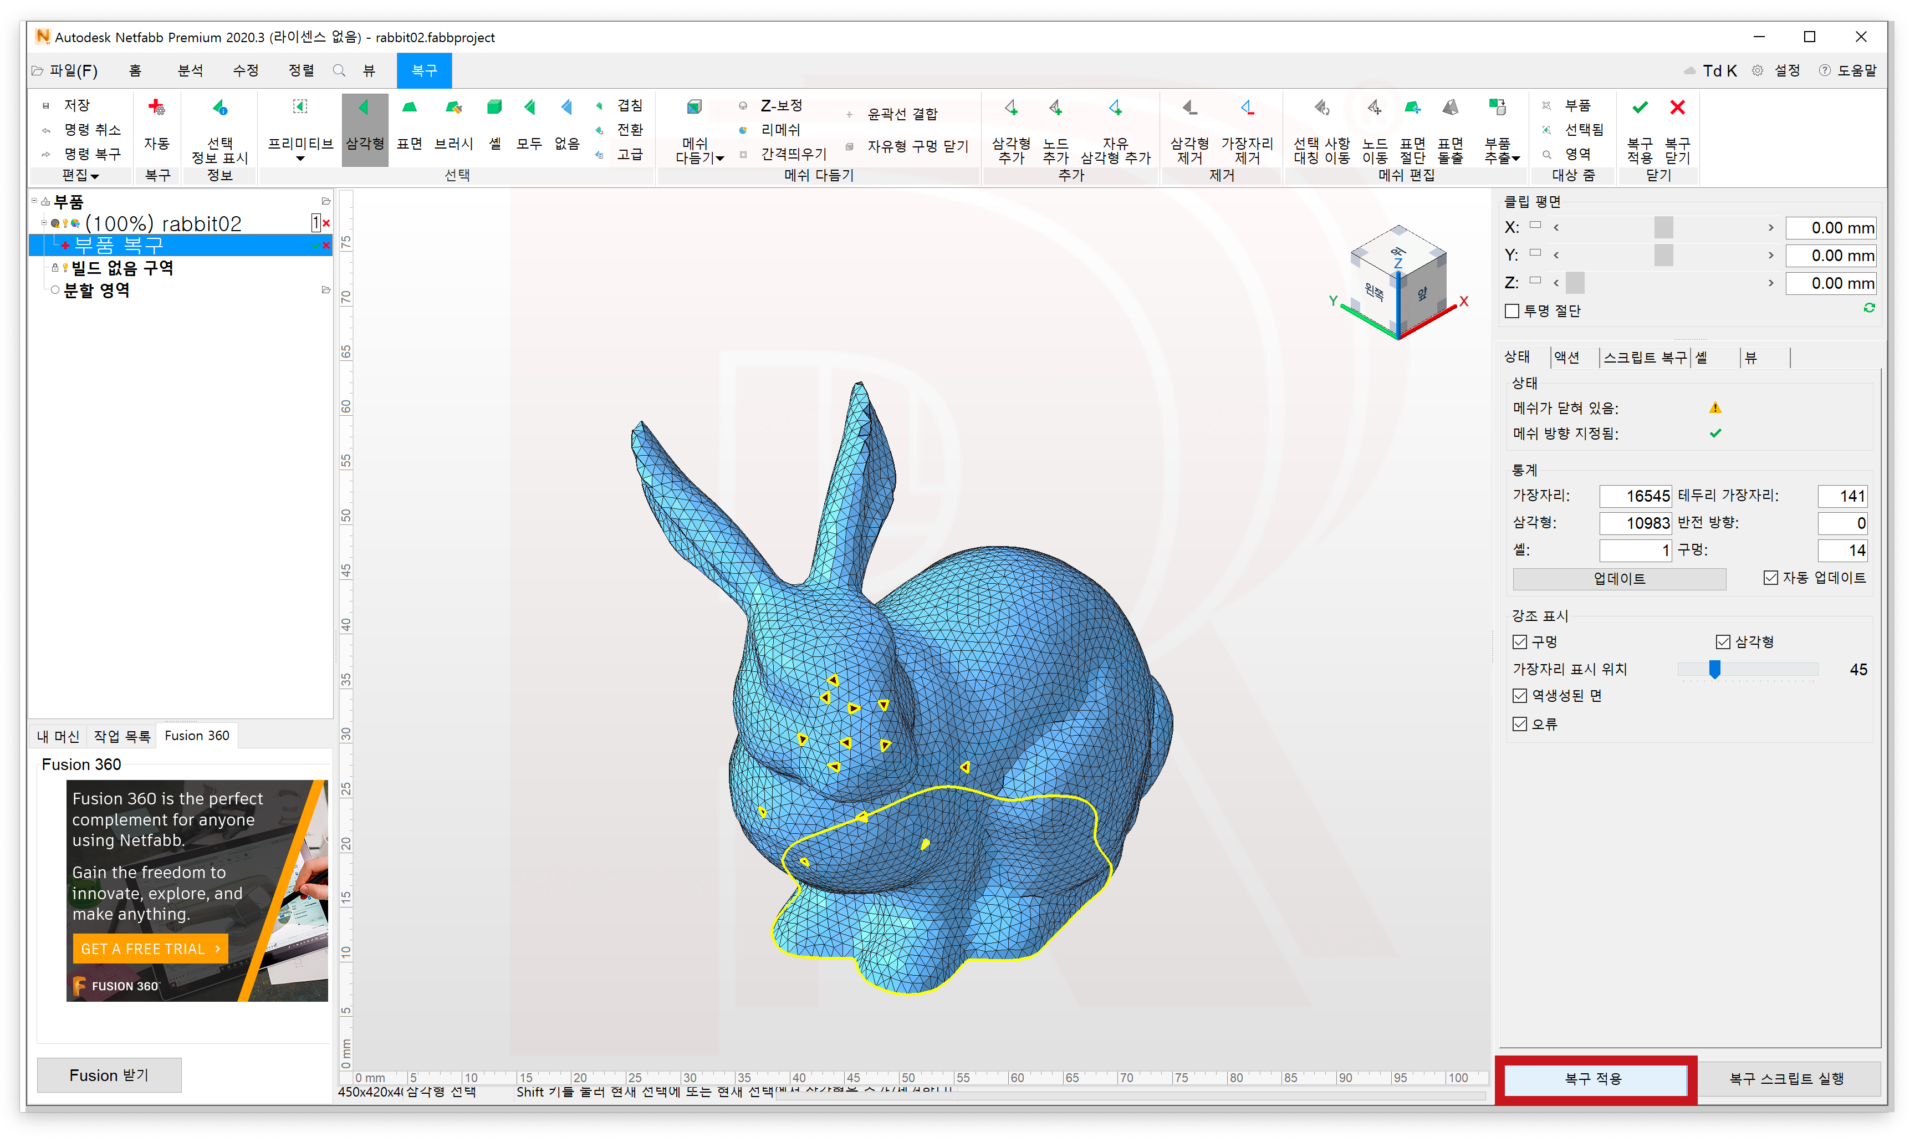Click the 표면 돌출 extrude surface tool

click(x=1450, y=108)
